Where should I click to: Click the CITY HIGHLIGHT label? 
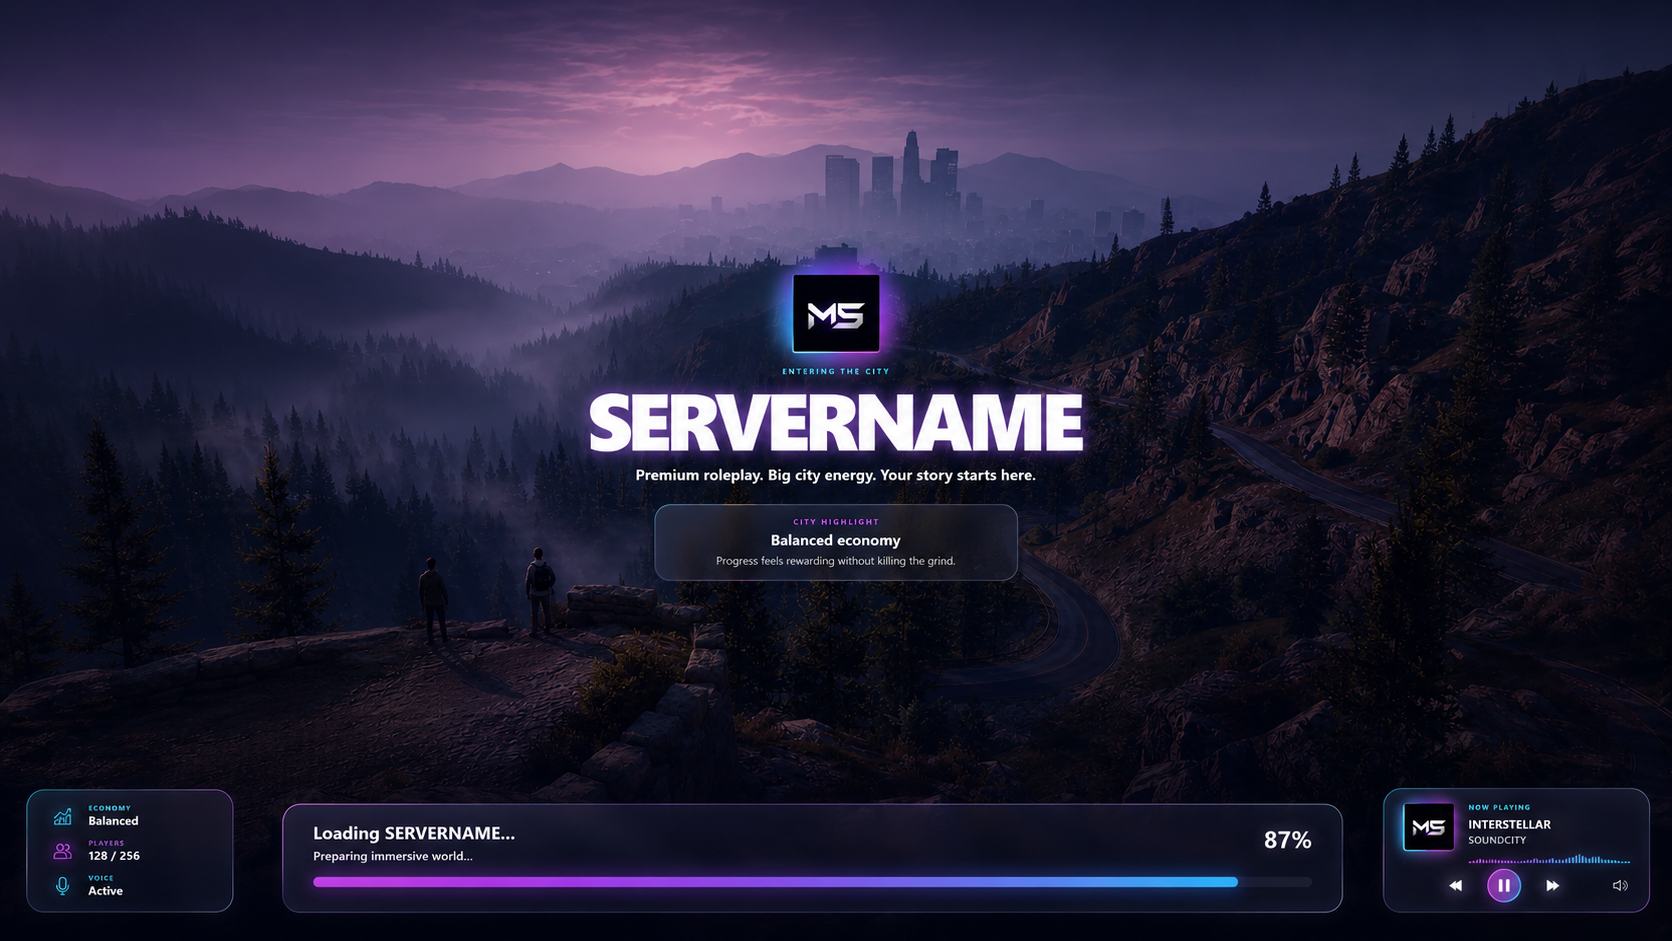click(836, 522)
